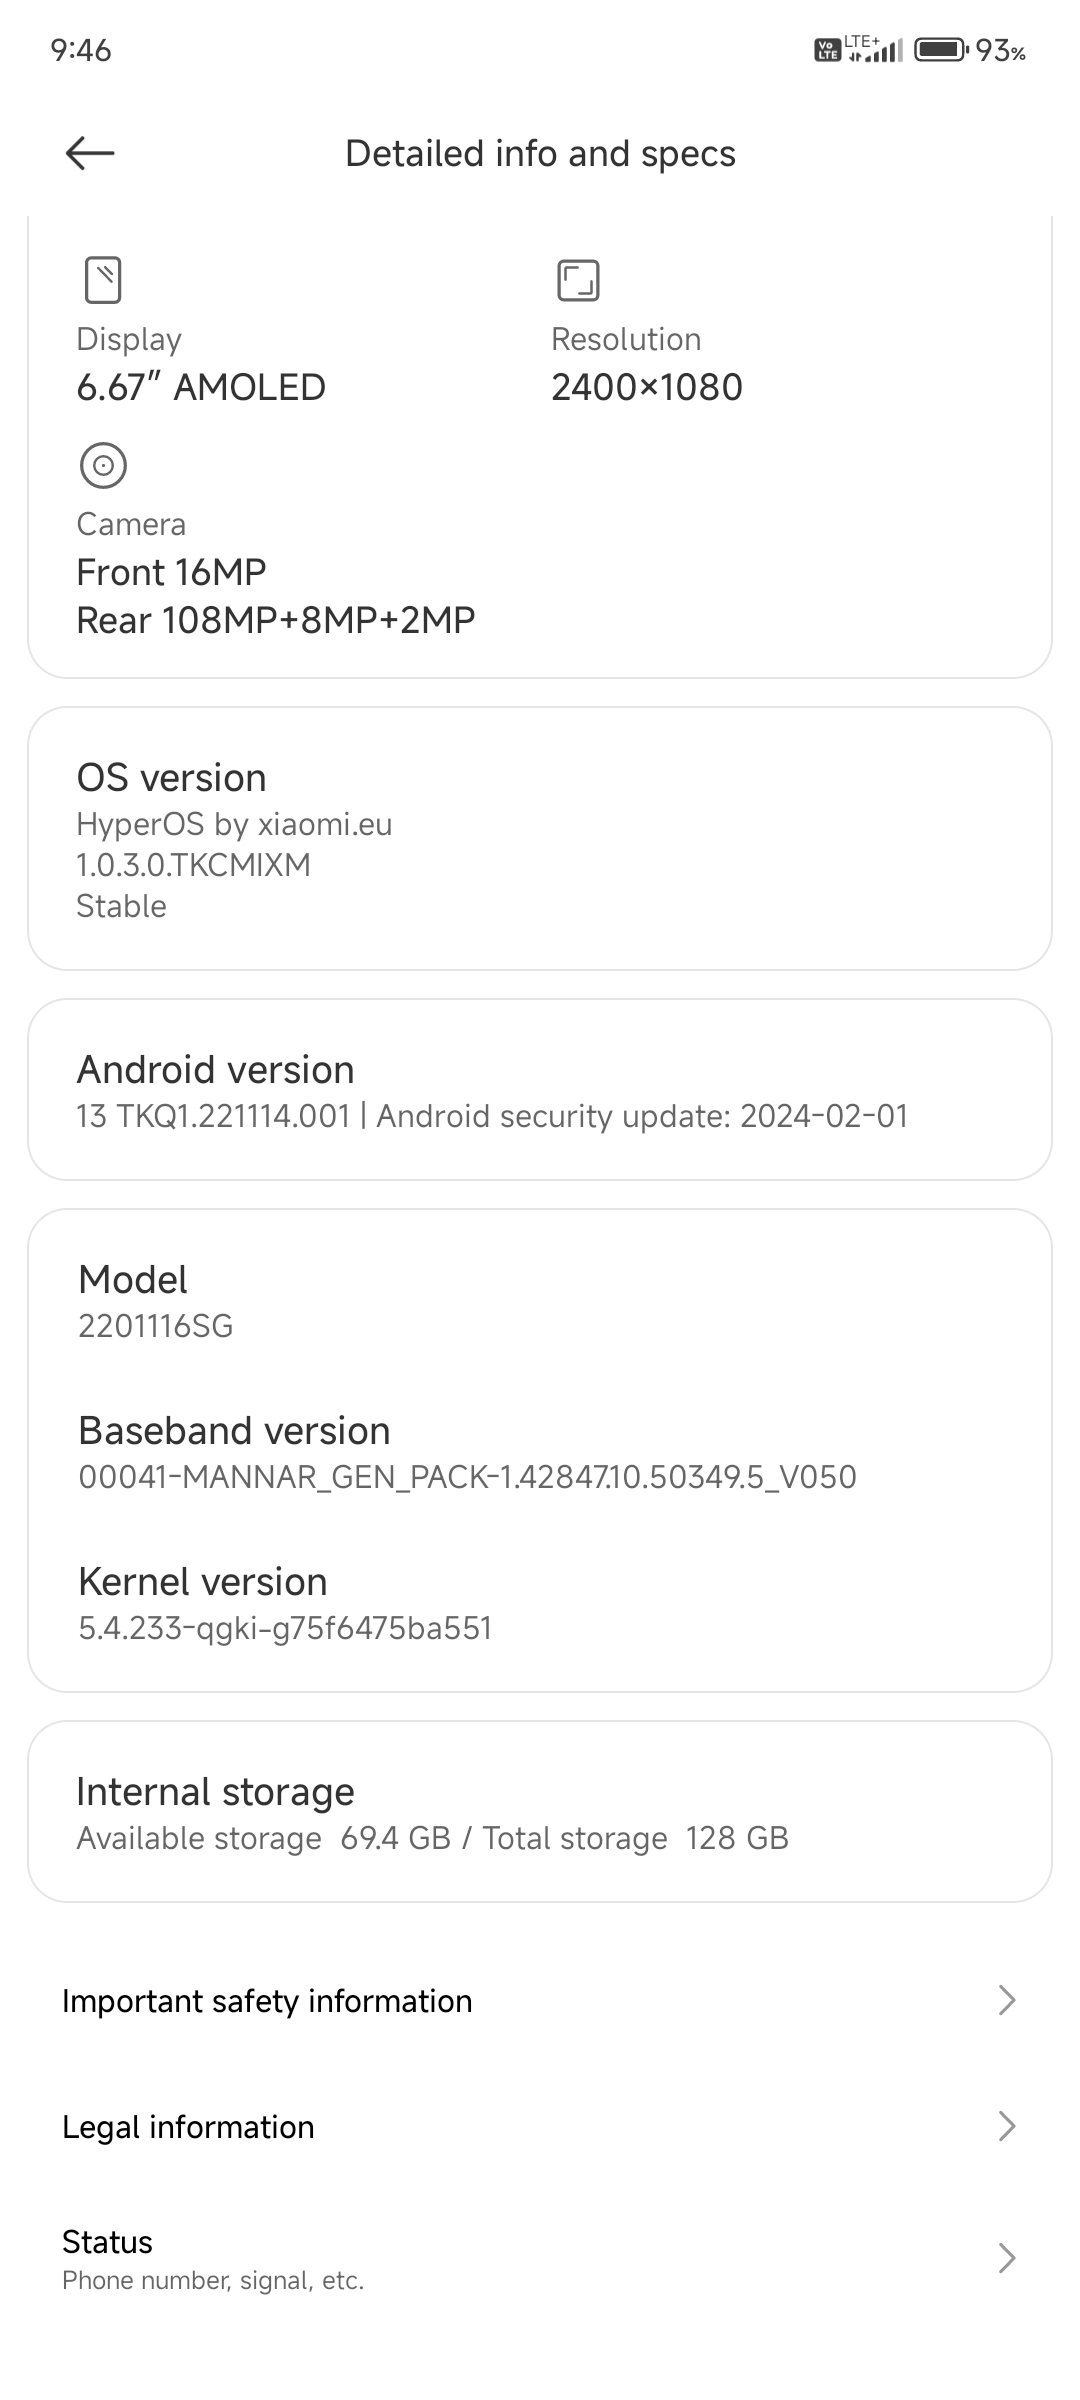The height and width of the screenshot is (2400, 1080).
Task: Open Legal information entry
Action: (x=540, y=2126)
